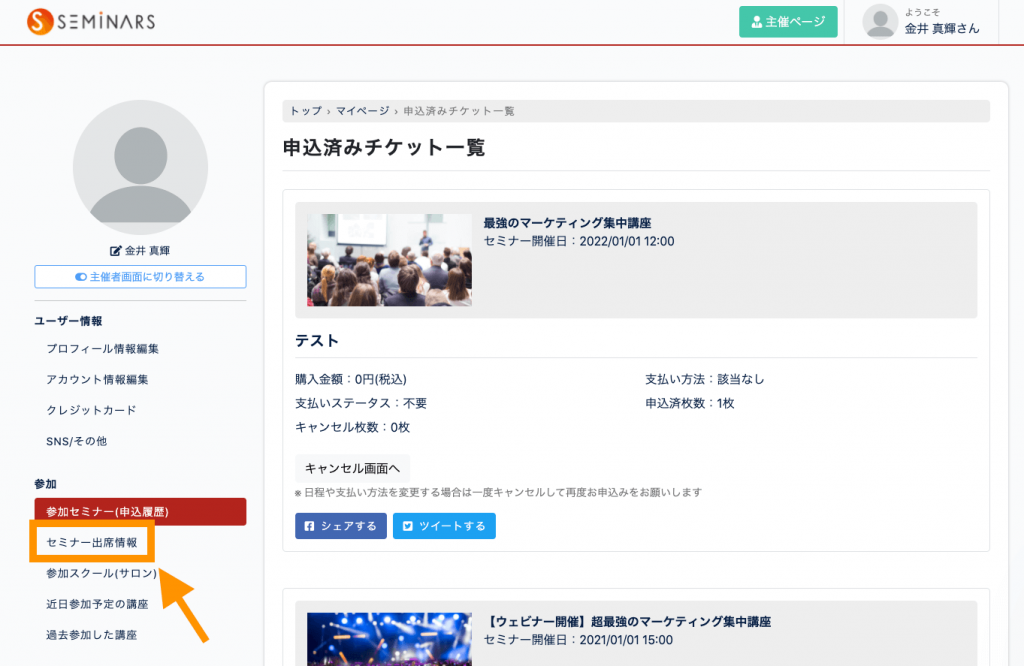Open アカウント情報編集 in sidebar
This screenshot has width=1024, height=666.
[x=97, y=379]
